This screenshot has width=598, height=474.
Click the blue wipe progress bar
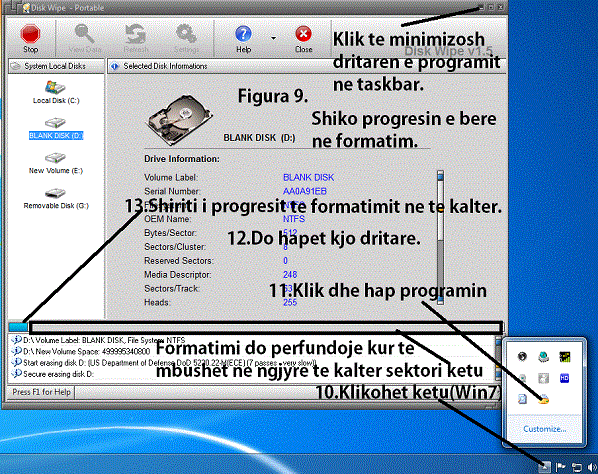(18, 327)
